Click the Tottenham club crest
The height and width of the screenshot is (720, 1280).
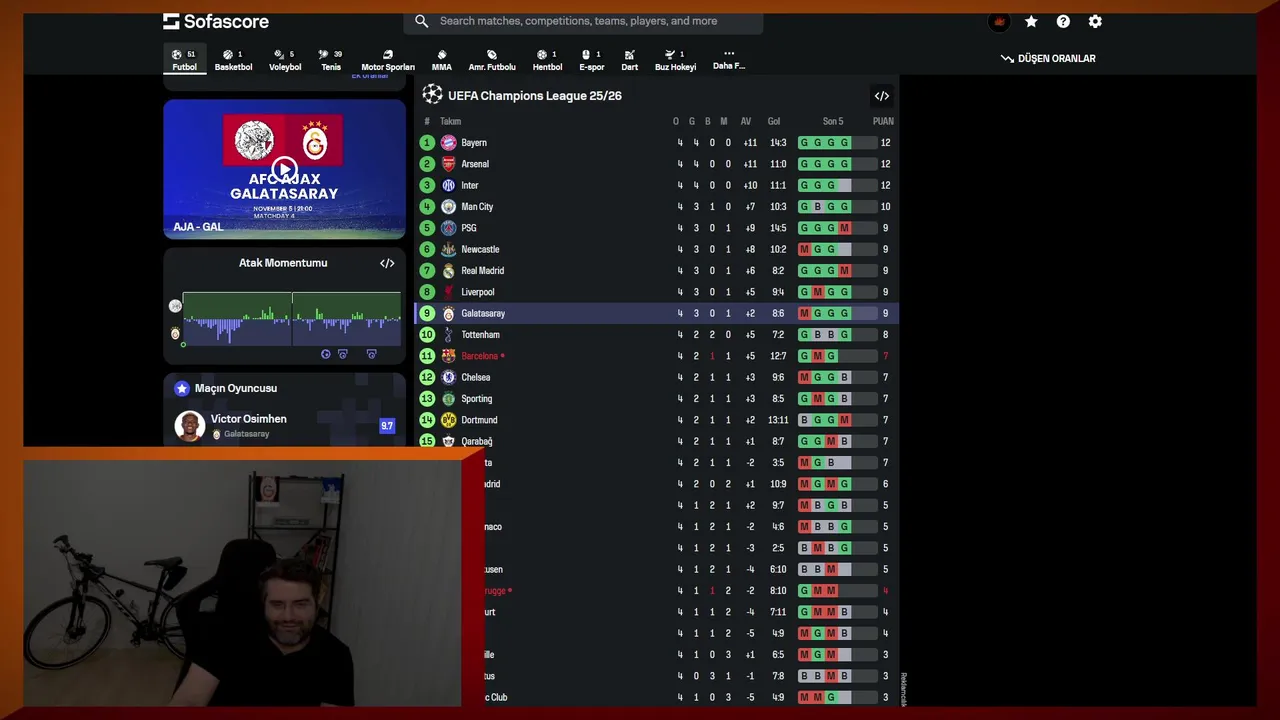click(x=448, y=335)
